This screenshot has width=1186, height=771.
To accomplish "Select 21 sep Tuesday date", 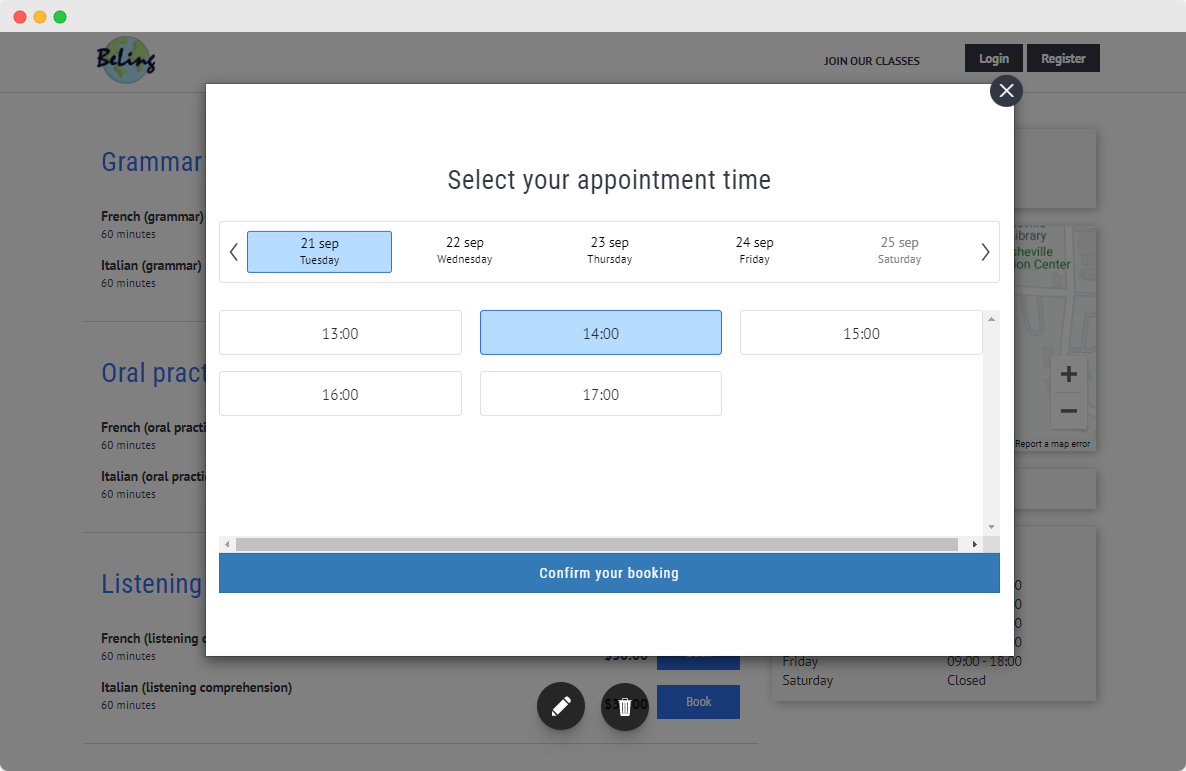I will [x=319, y=252].
